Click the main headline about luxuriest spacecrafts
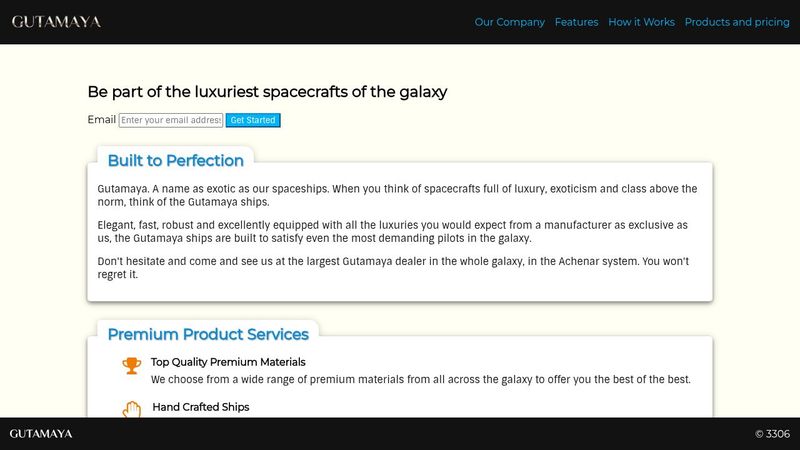 (x=267, y=92)
